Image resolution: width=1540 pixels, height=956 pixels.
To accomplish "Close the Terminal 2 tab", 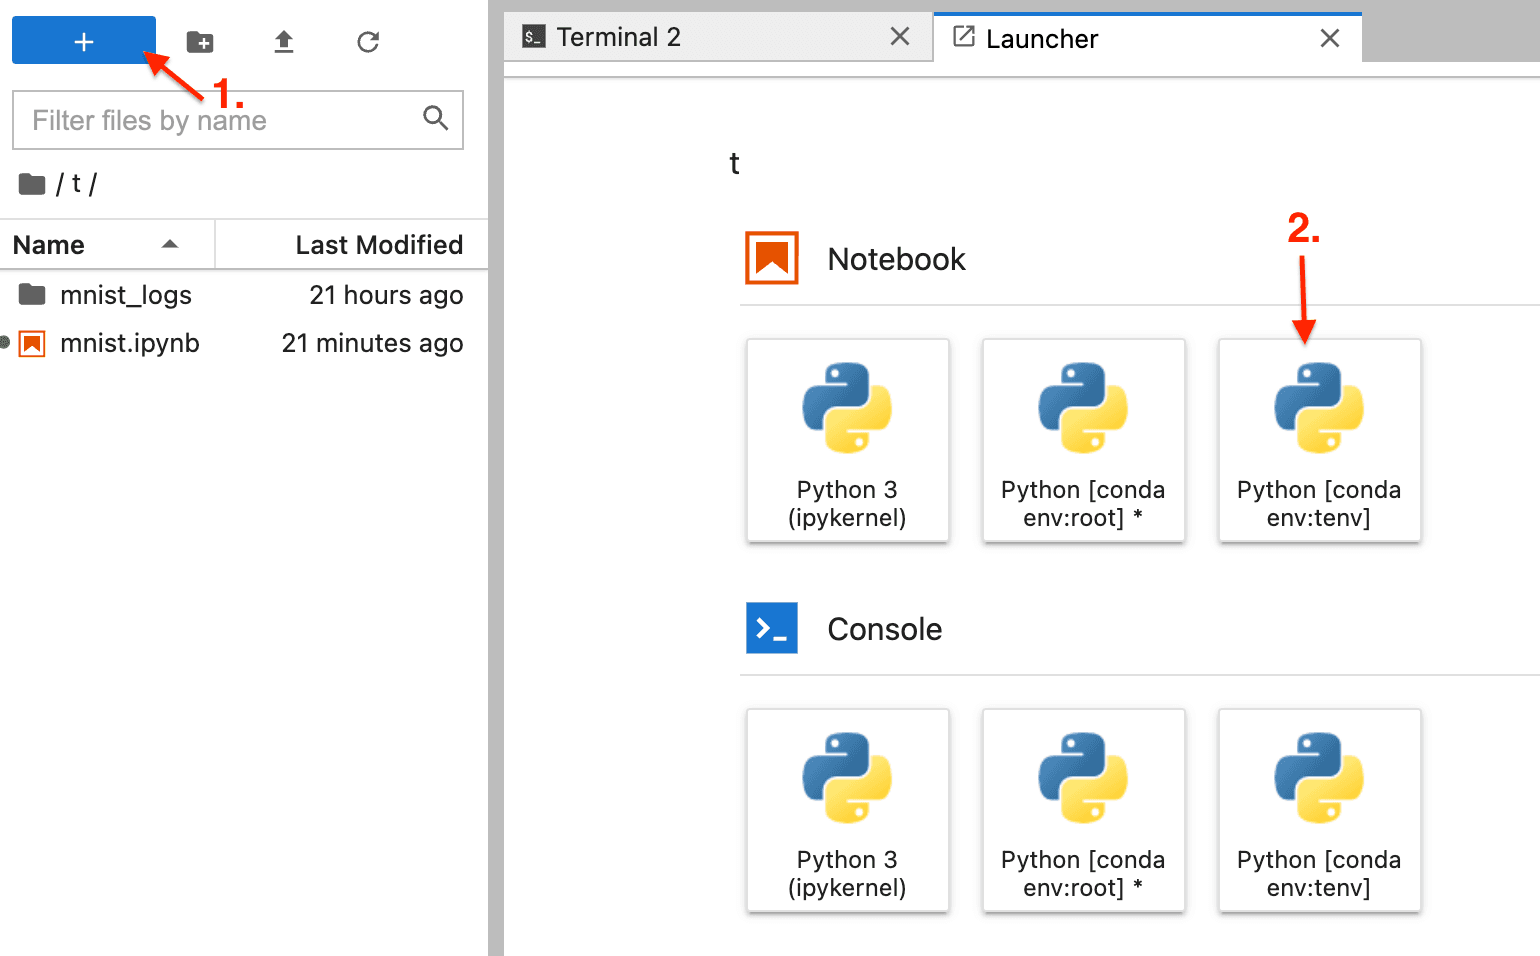I will point(900,37).
